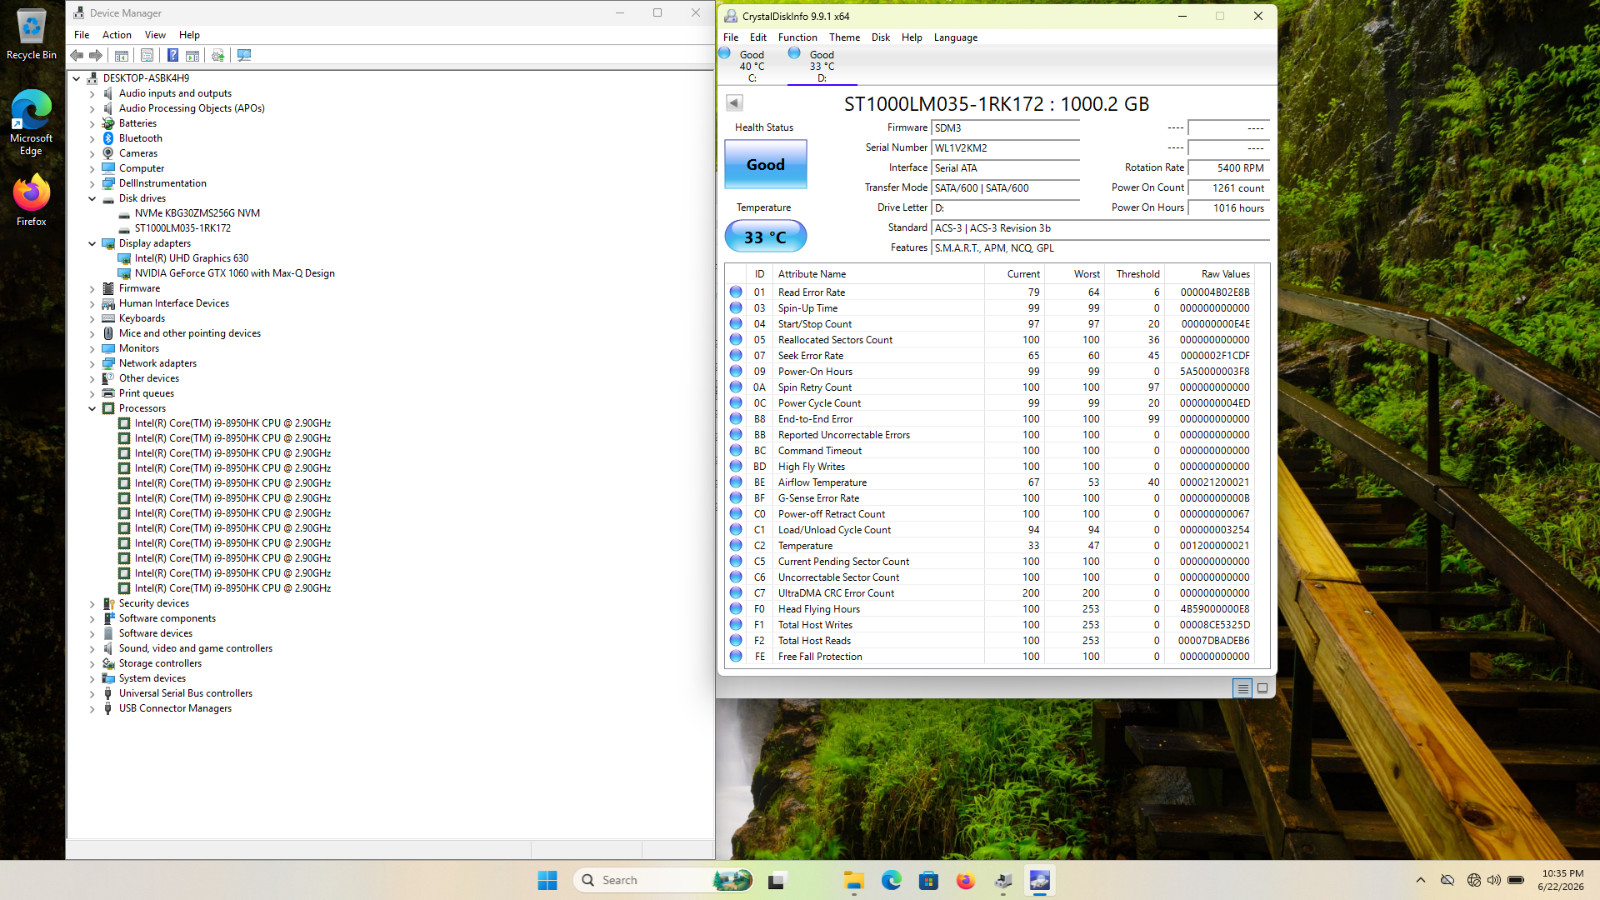The image size is (1600, 900).
Task: Expand the Network adapters category
Action: [92, 363]
